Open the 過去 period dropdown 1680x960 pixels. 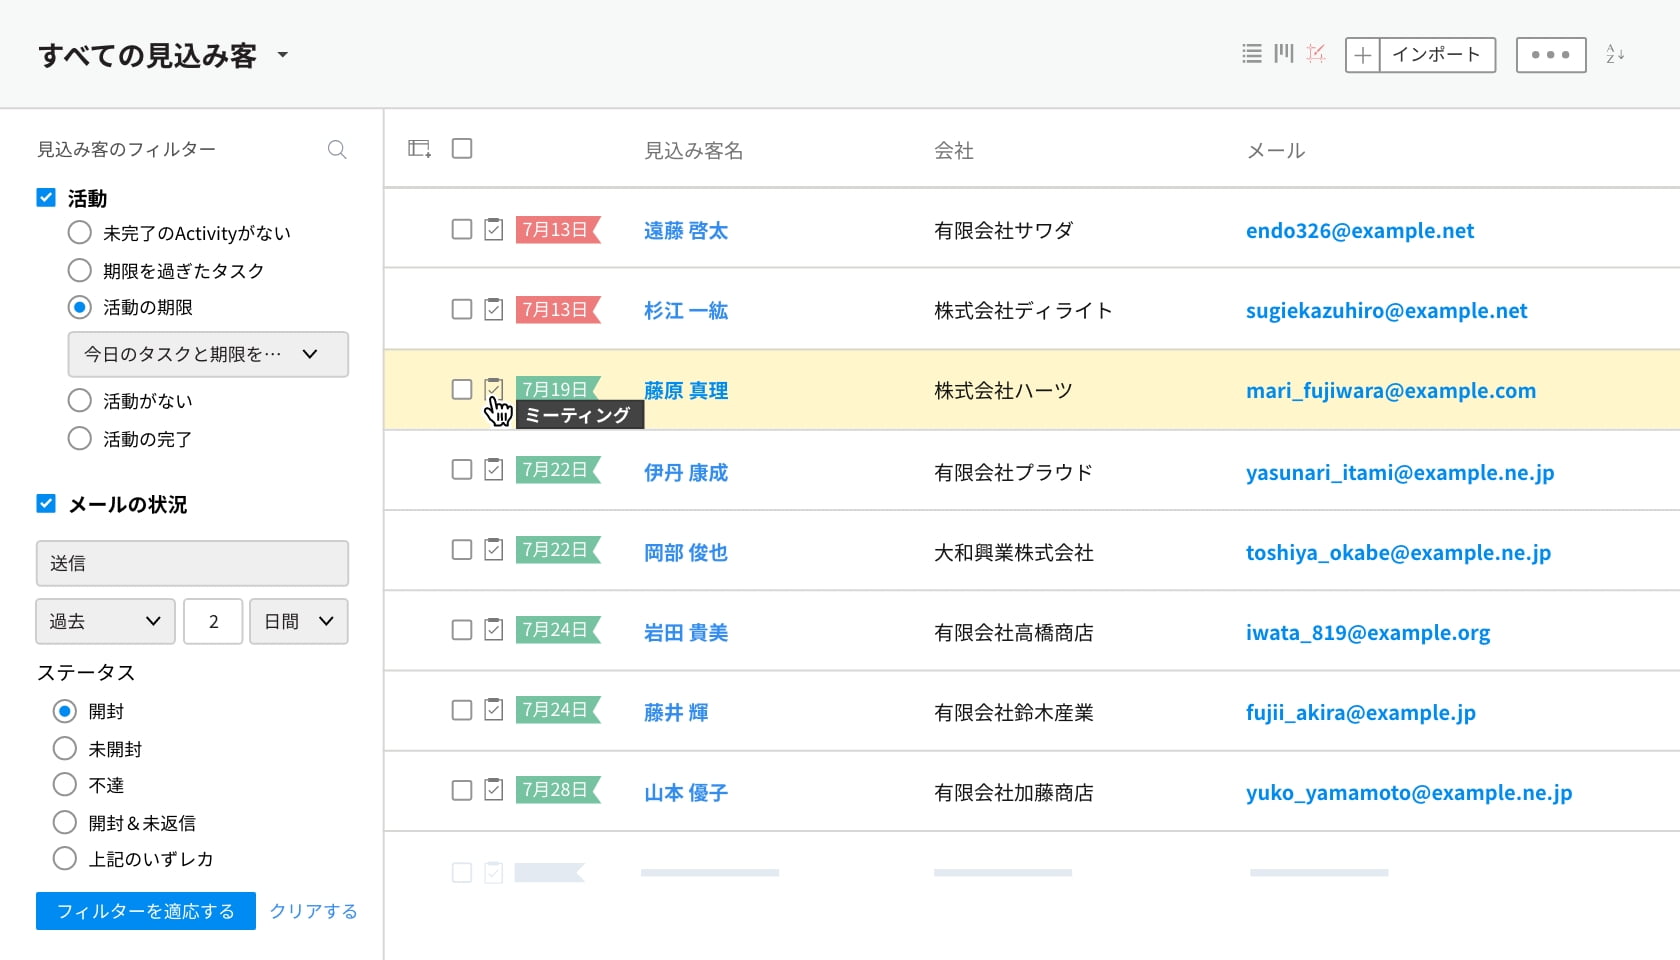pos(105,622)
